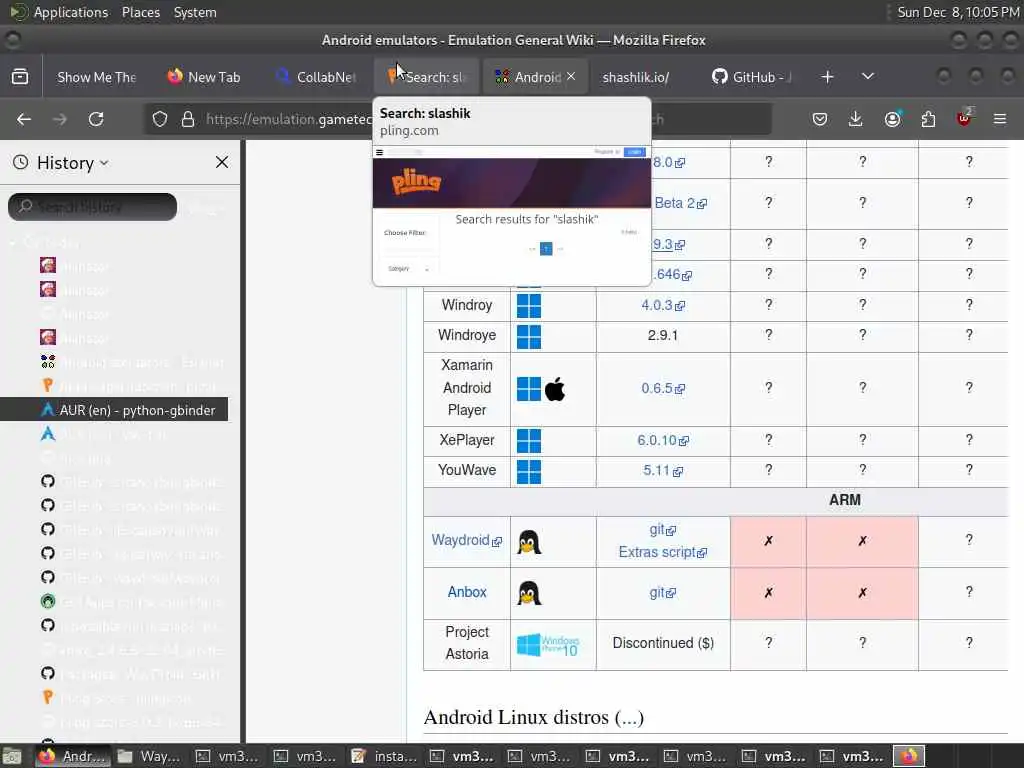Expand the Android Linux distros section

[629, 718]
